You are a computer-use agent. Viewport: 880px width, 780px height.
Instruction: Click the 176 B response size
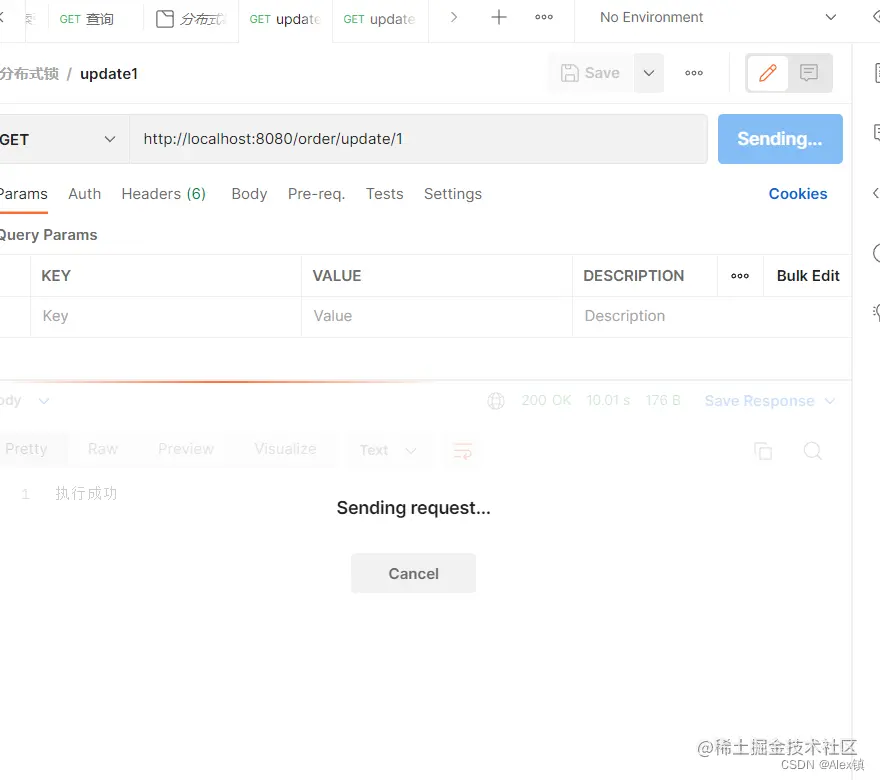click(x=663, y=401)
